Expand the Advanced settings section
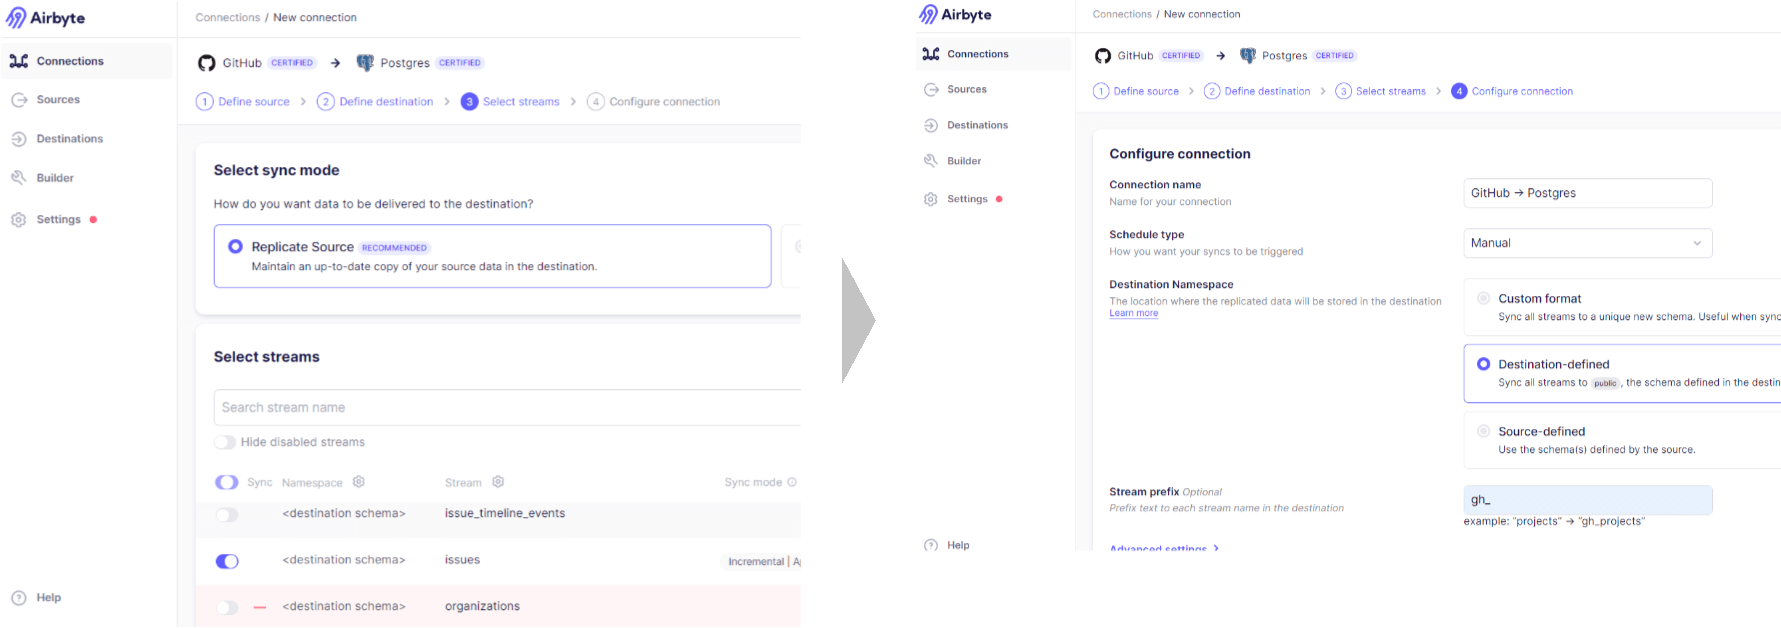 point(1163,548)
